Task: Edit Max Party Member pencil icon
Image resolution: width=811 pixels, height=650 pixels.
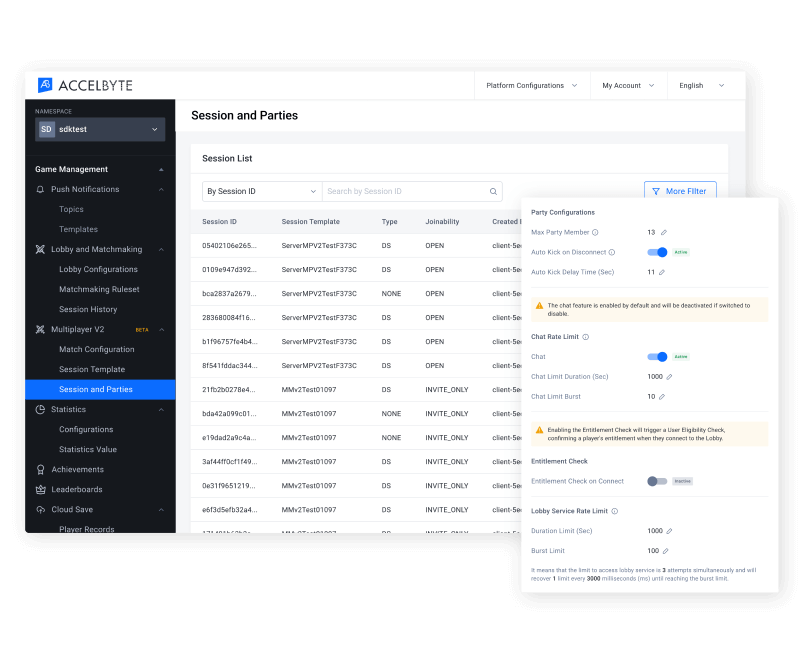Action: [x=664, y=233]
